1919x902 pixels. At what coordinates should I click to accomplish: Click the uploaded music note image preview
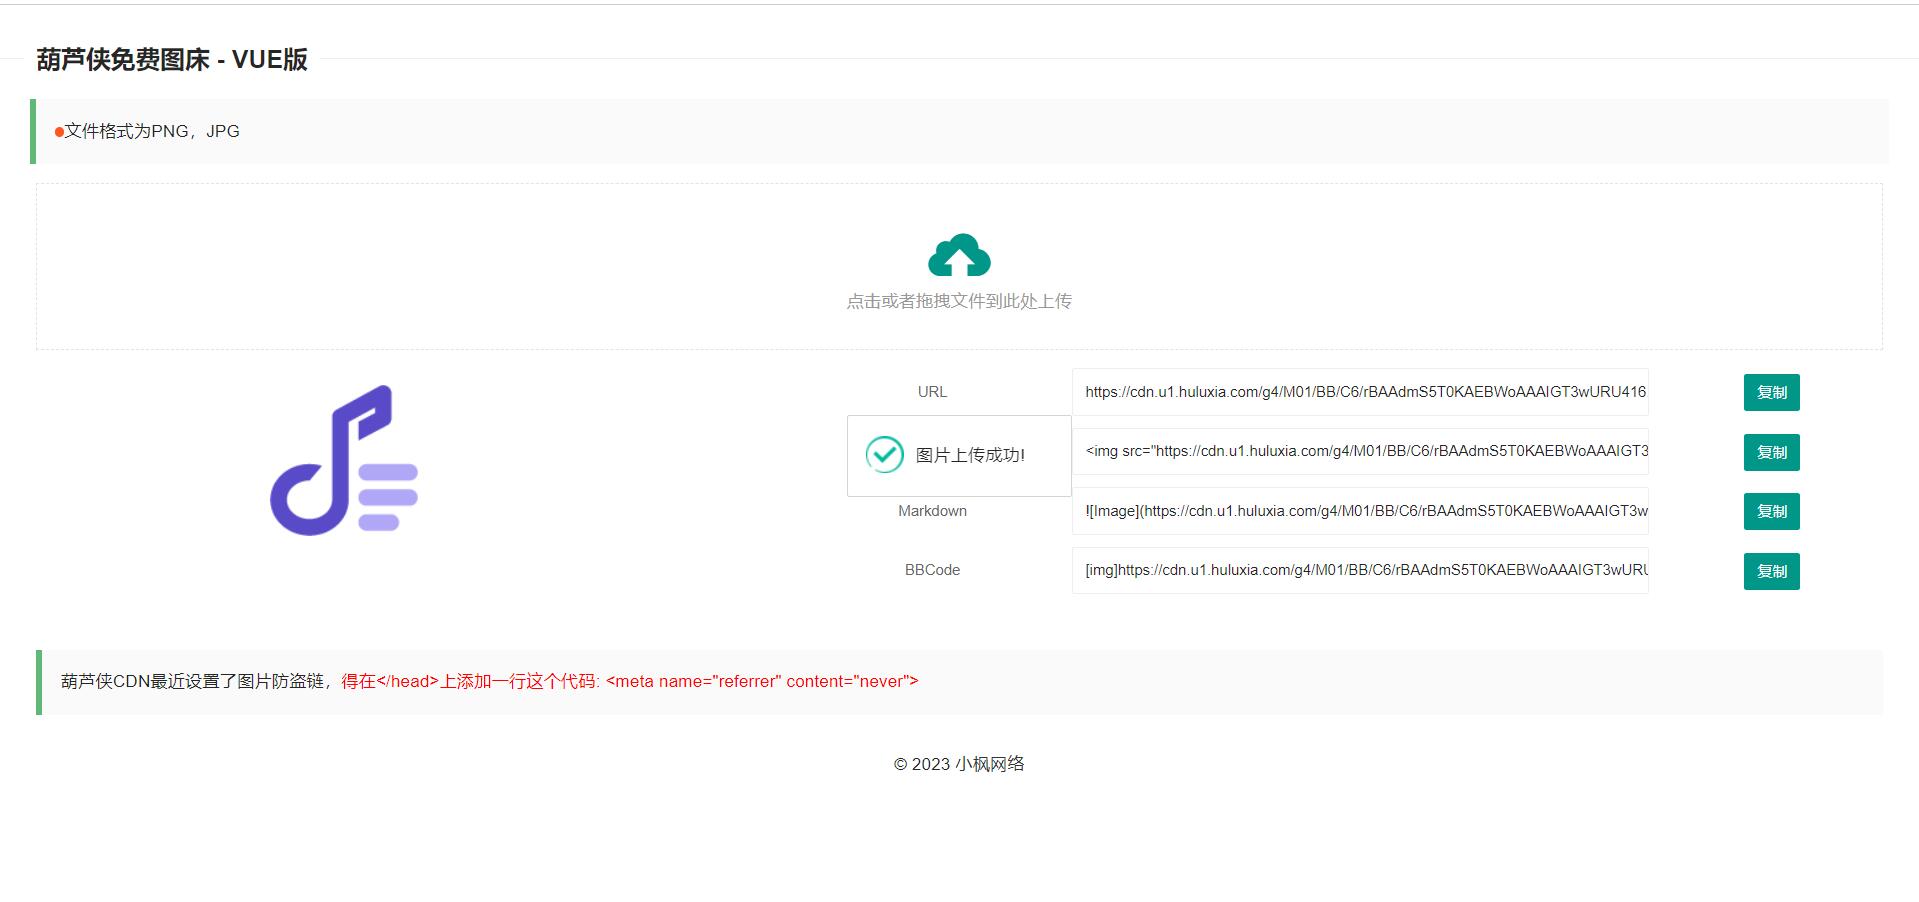click(344, 460)
